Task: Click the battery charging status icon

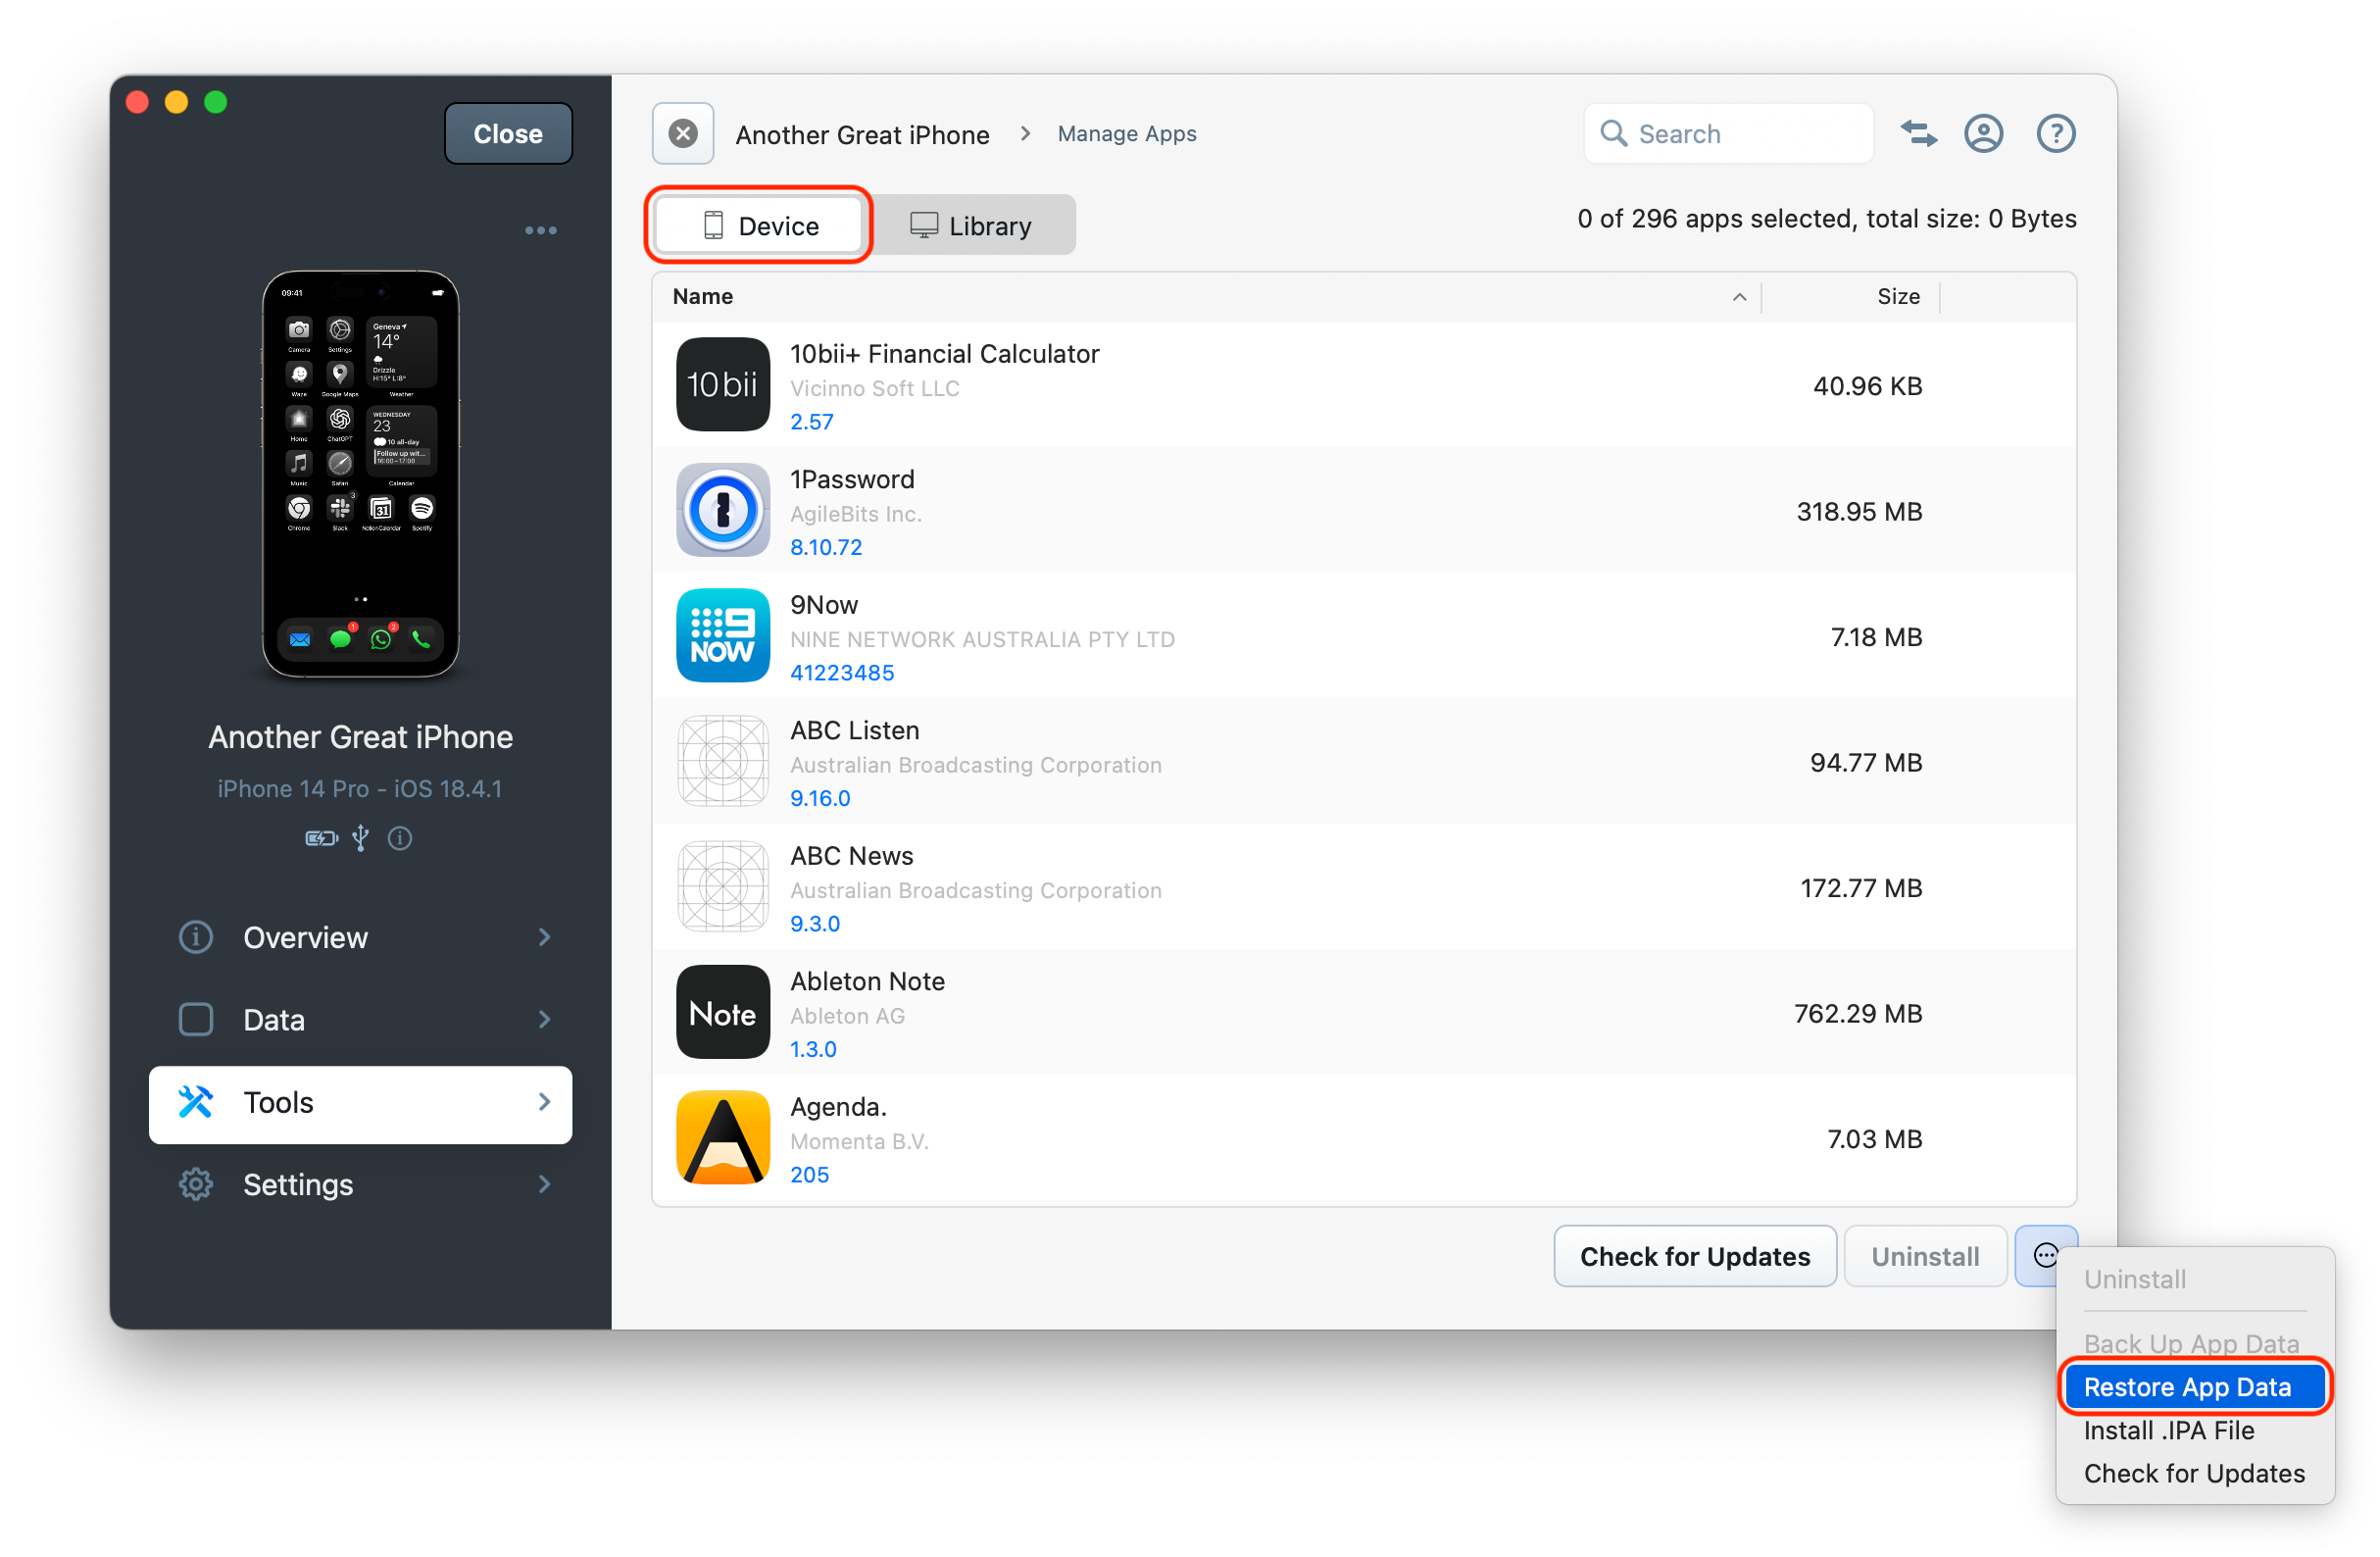Action: point(321,839)
